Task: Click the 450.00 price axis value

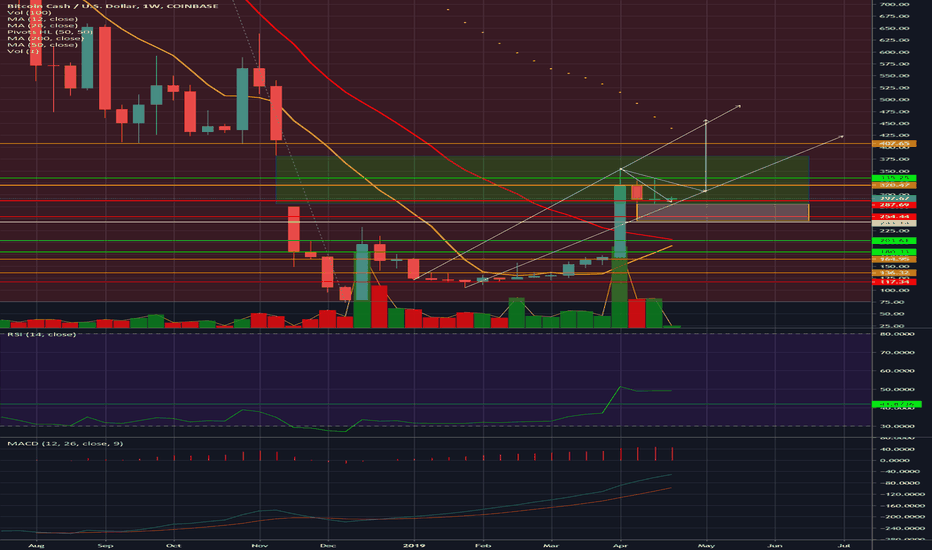Action: pos(894,124)
